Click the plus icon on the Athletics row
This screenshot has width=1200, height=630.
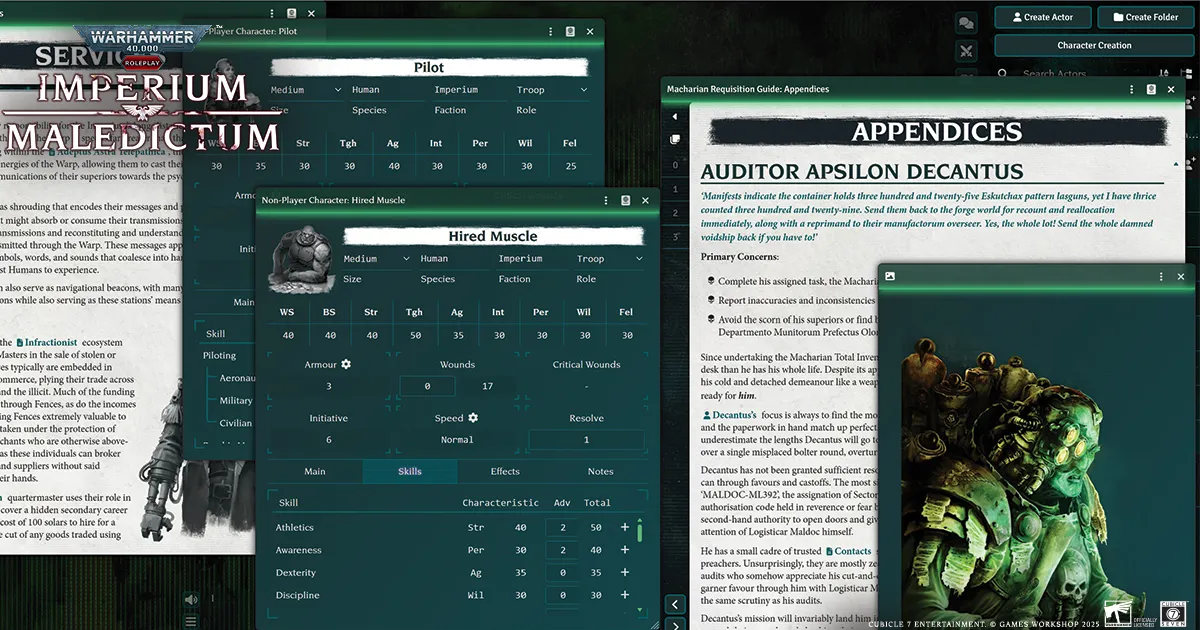(x=625, y=527)
